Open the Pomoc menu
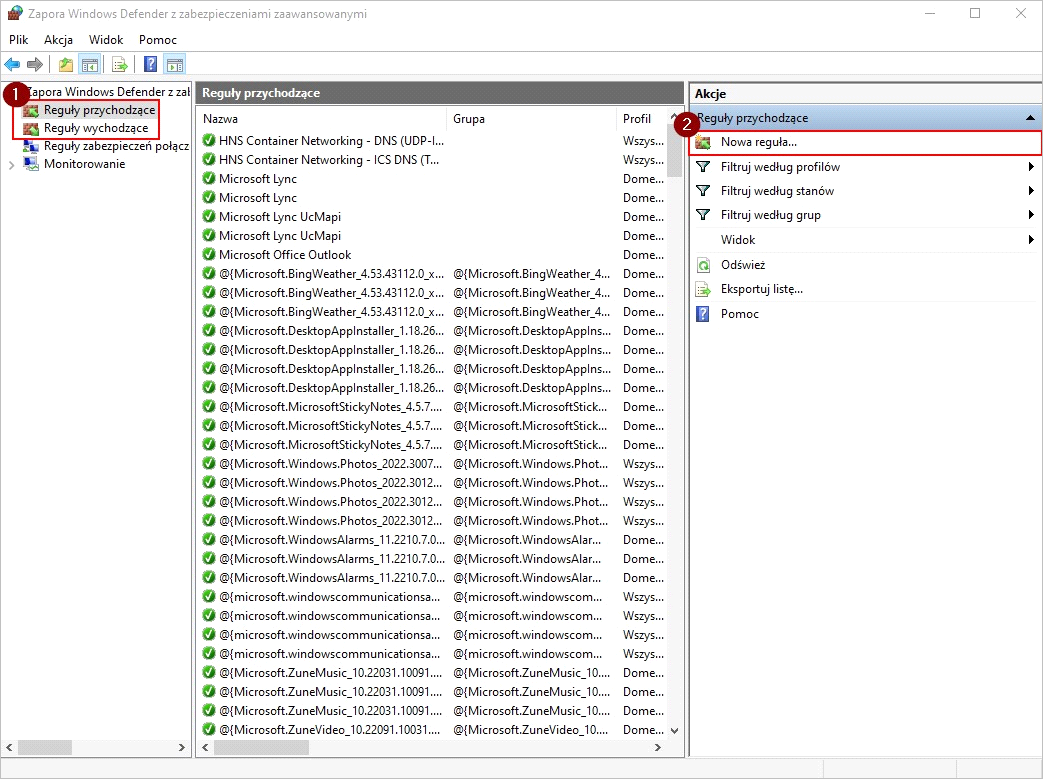Image resolution: width=1043 pixels, height=779 pixels. [158, 40]
